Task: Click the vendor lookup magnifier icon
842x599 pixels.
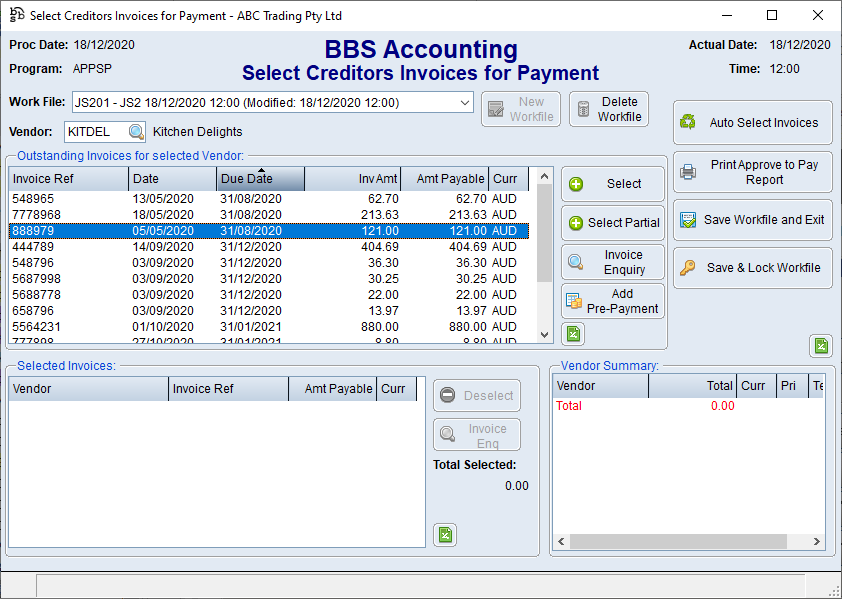Action: pos(136,132)
